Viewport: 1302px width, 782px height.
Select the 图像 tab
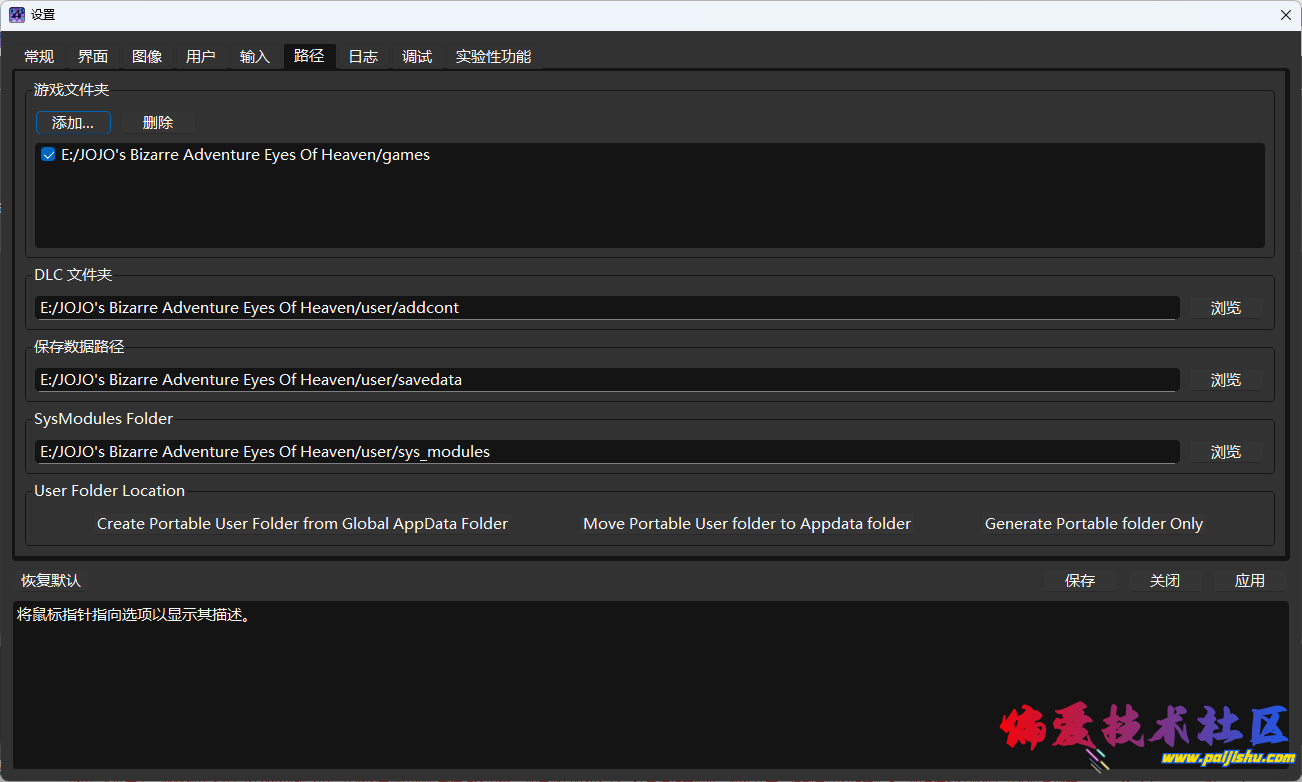tap(147, 57)
